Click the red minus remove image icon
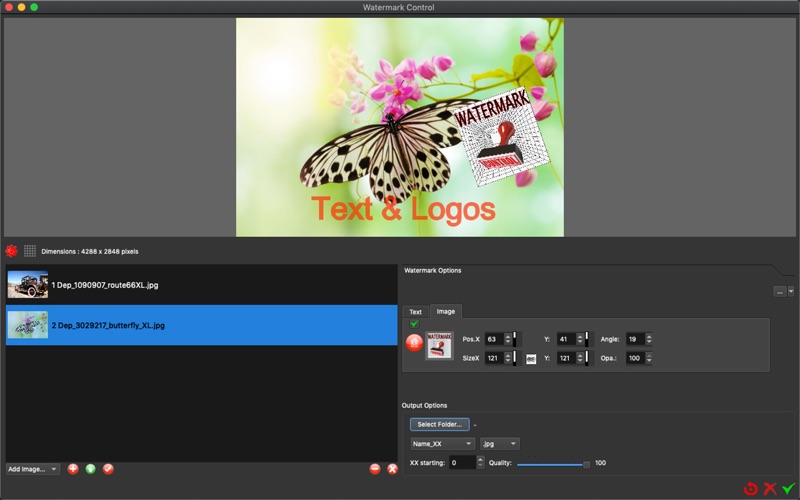 [375, 469]
